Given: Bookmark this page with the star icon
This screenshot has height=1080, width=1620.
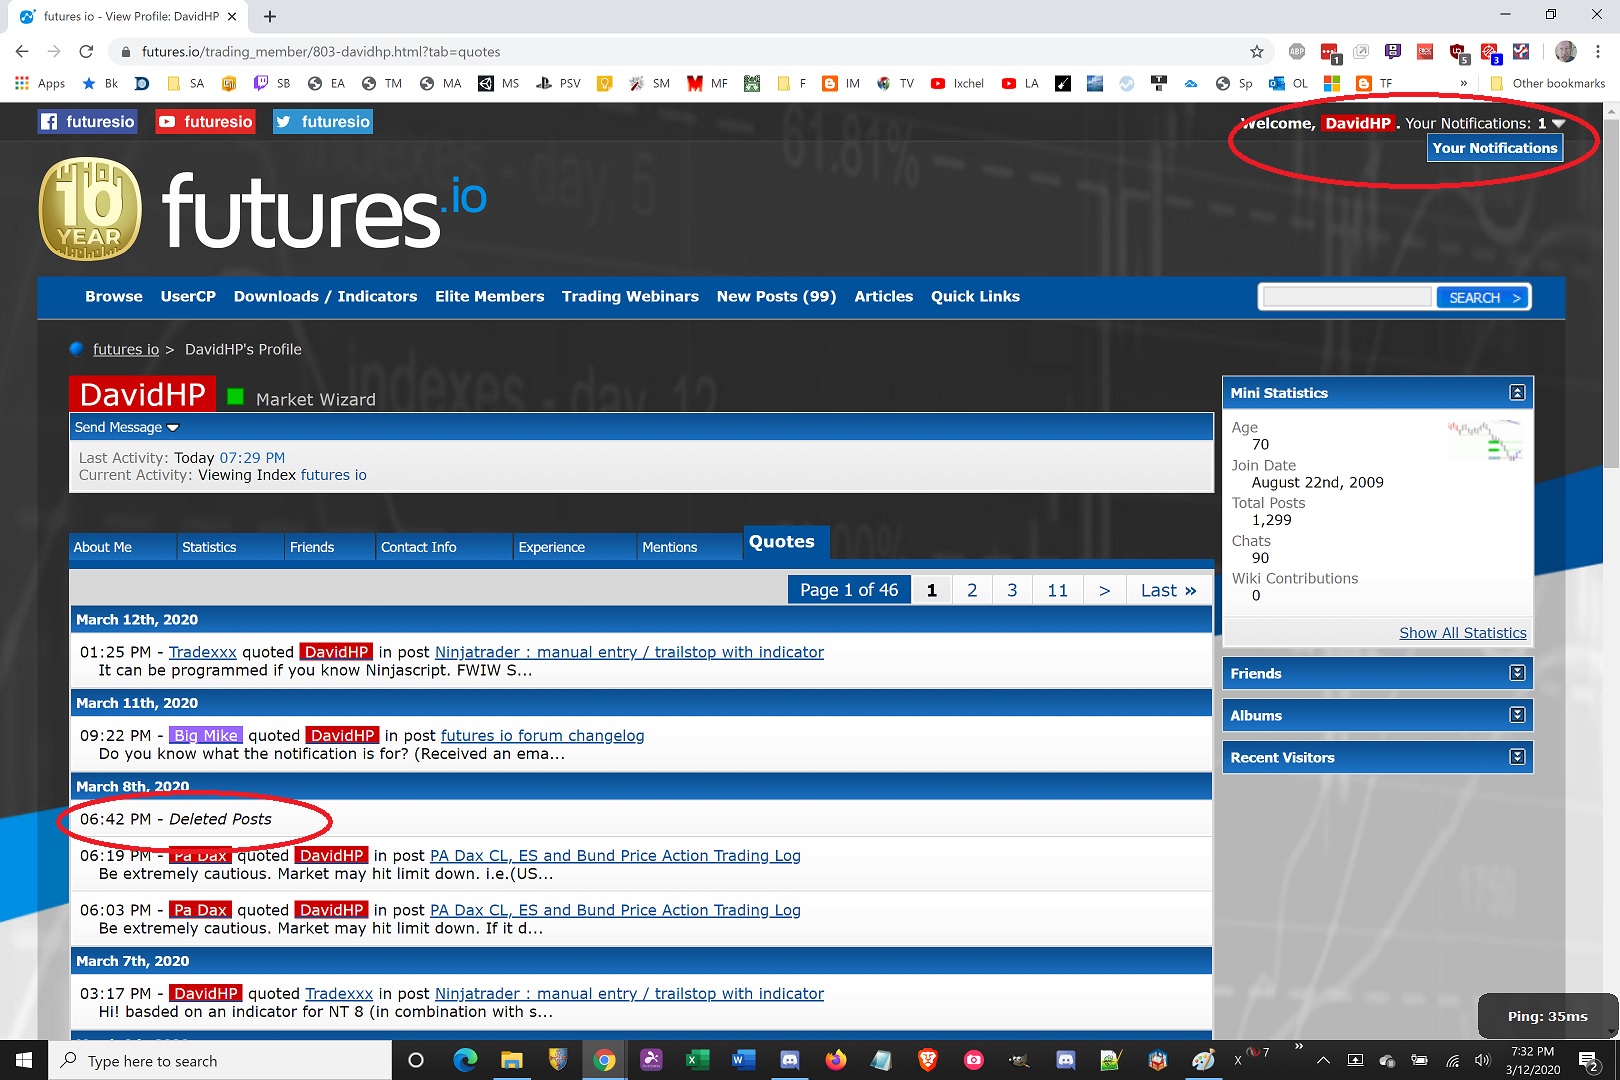Looking at the screenshot, I should point(1257,51).
